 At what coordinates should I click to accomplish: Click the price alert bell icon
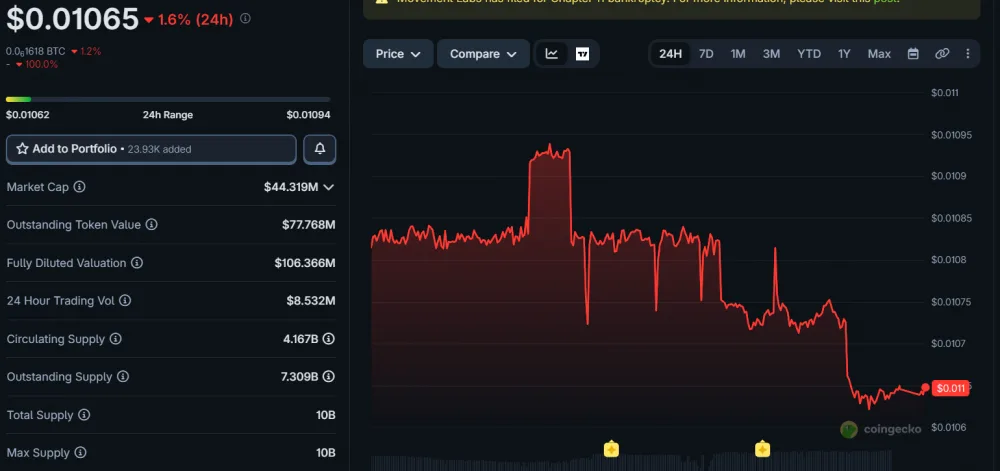pos(320,149)
